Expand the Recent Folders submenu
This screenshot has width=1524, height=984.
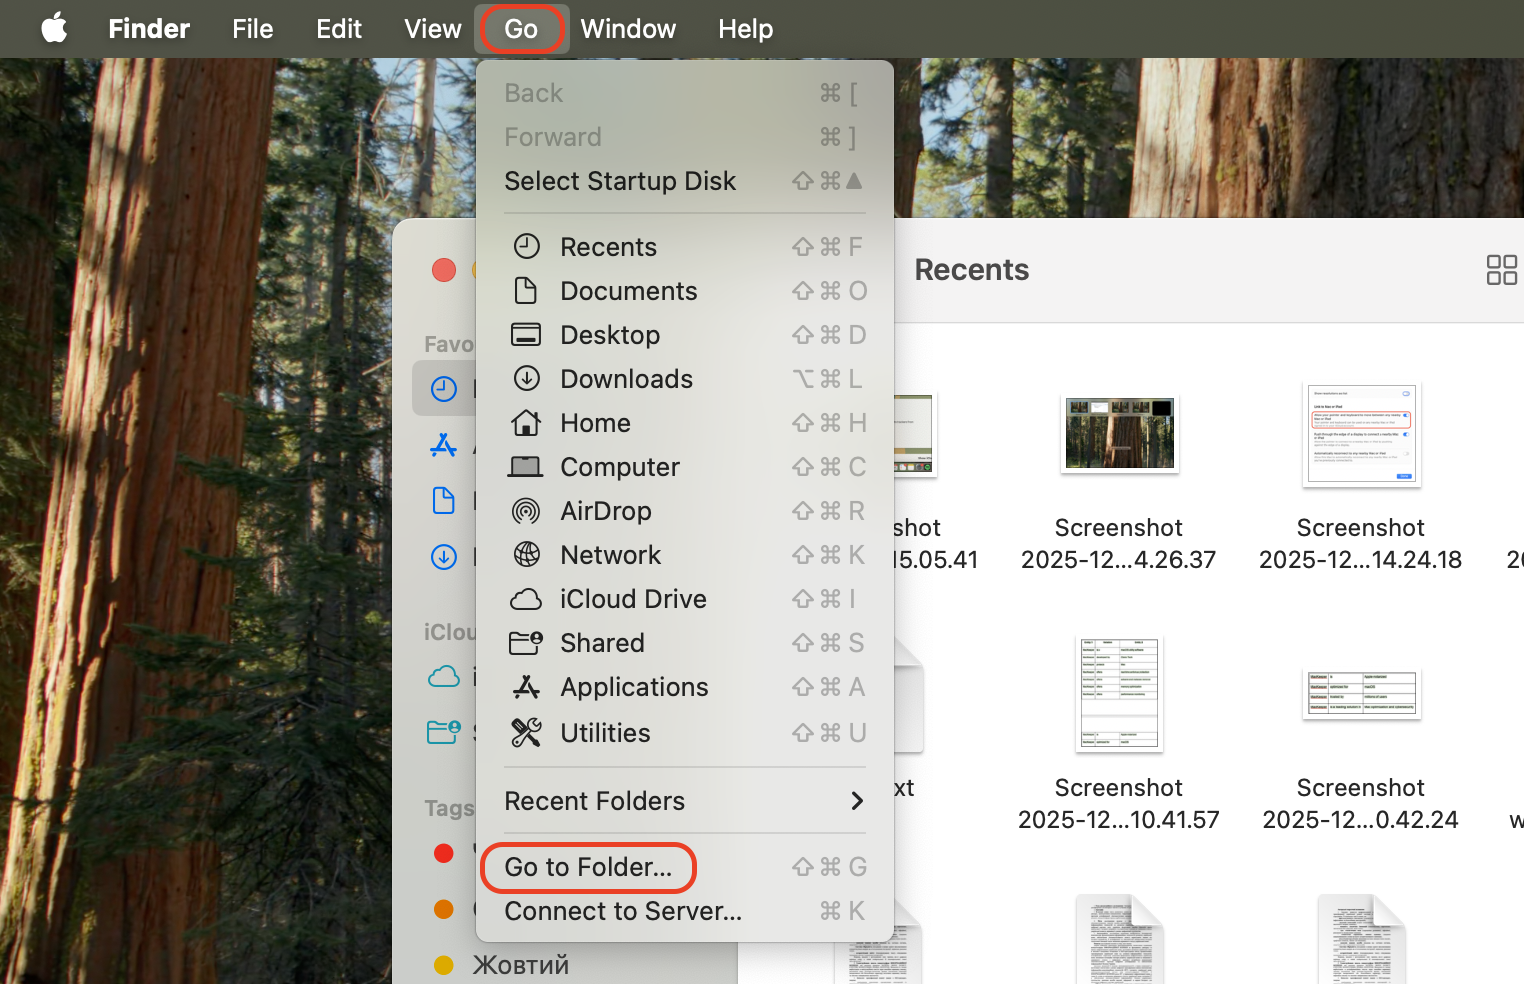pyautogui.click(x=594, y=800)
